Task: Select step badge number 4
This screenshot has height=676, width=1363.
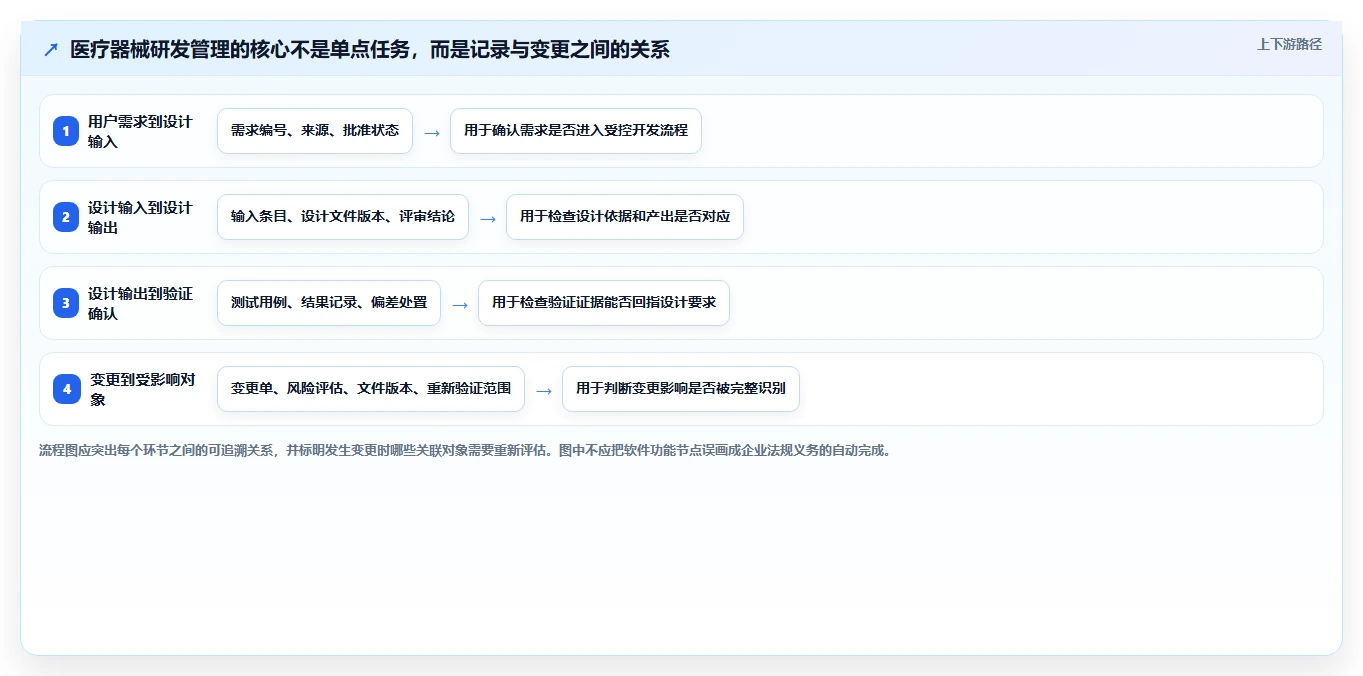Action: (66, 389)
